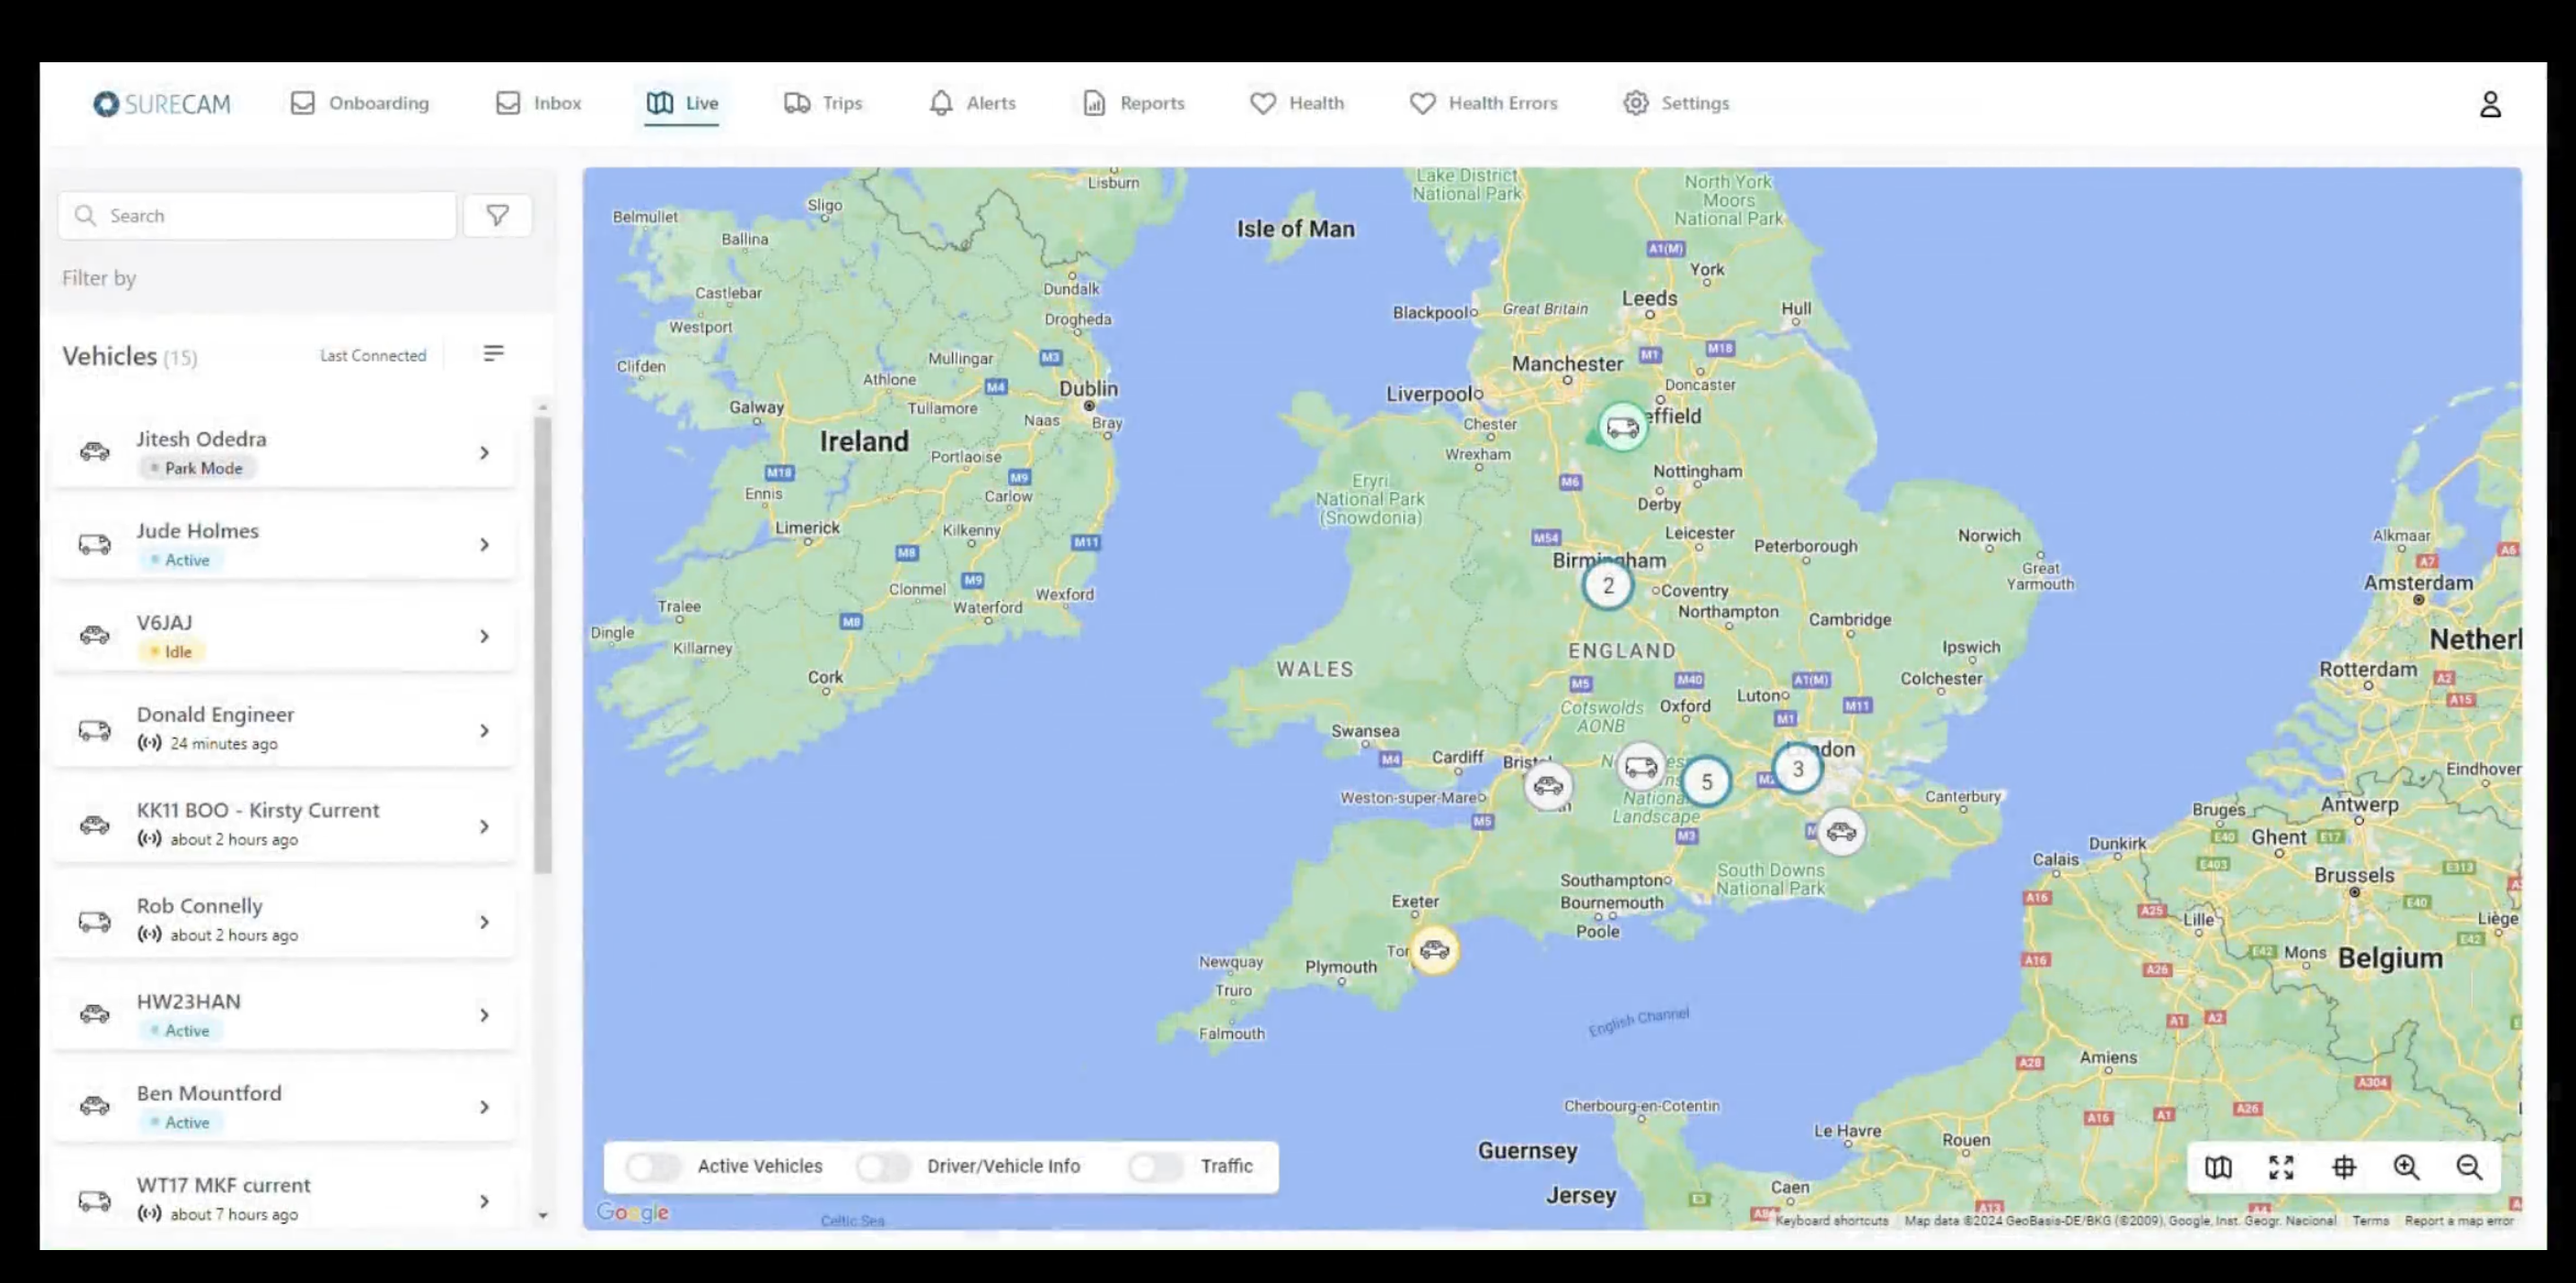Click the filter funnel icon
Image resolution: width=2576 pixels, height=1283 pixels.
(x=497, y=215)
